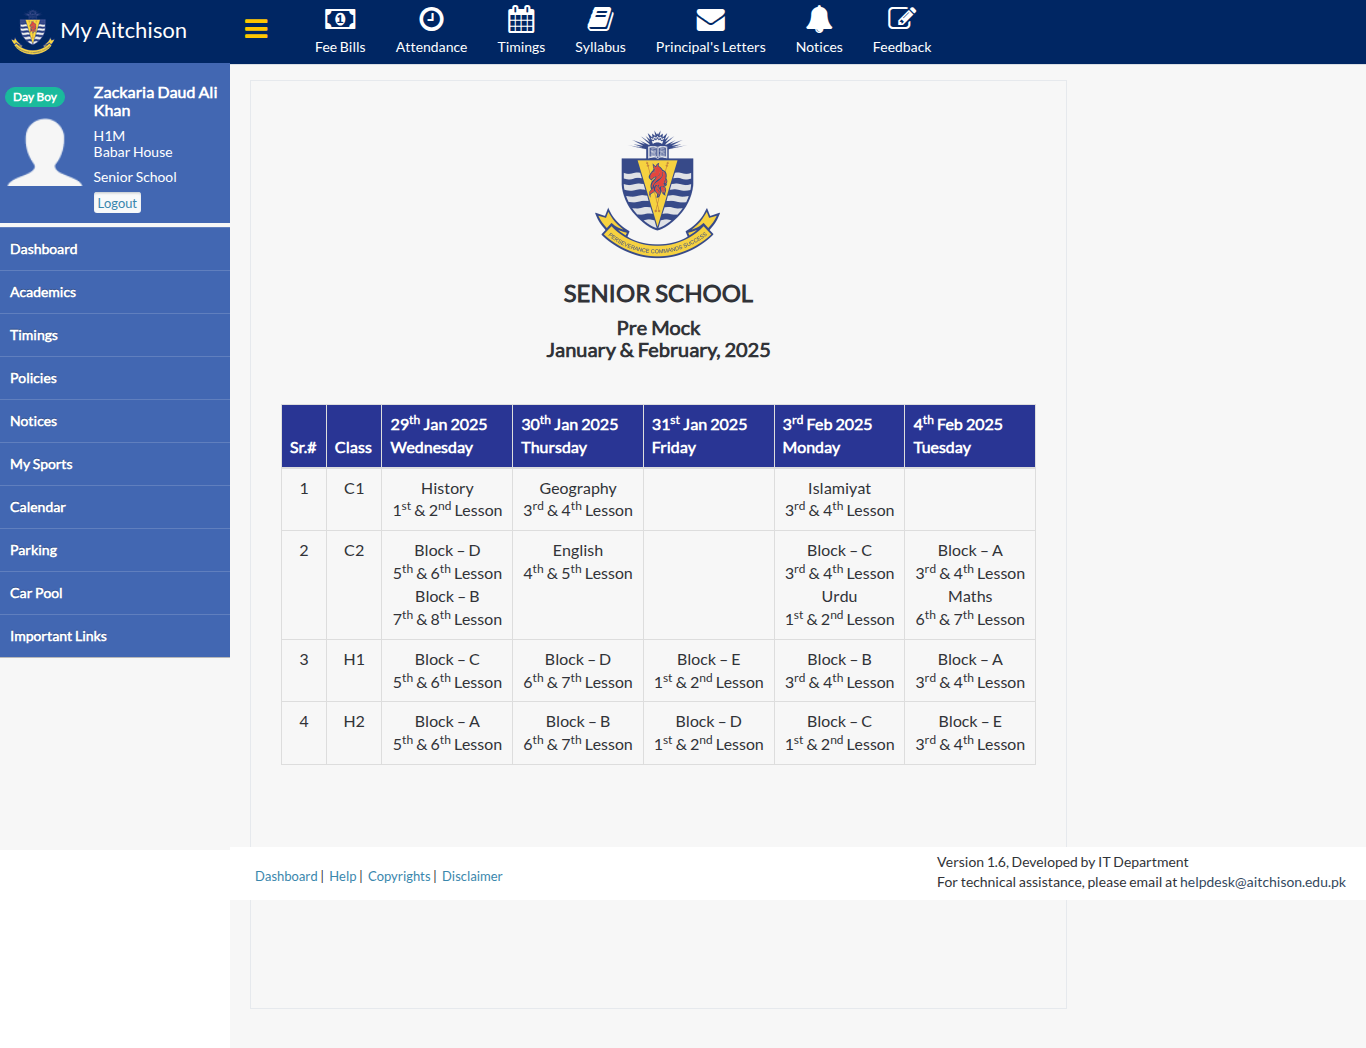
Task: Select the Geography cell for C1
Action: click(578, 499)
